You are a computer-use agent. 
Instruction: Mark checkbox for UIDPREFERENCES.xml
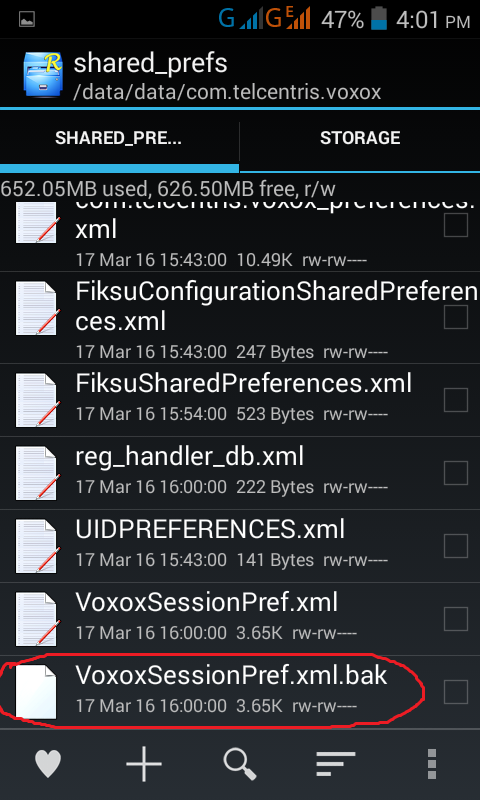tap(456, 545)
